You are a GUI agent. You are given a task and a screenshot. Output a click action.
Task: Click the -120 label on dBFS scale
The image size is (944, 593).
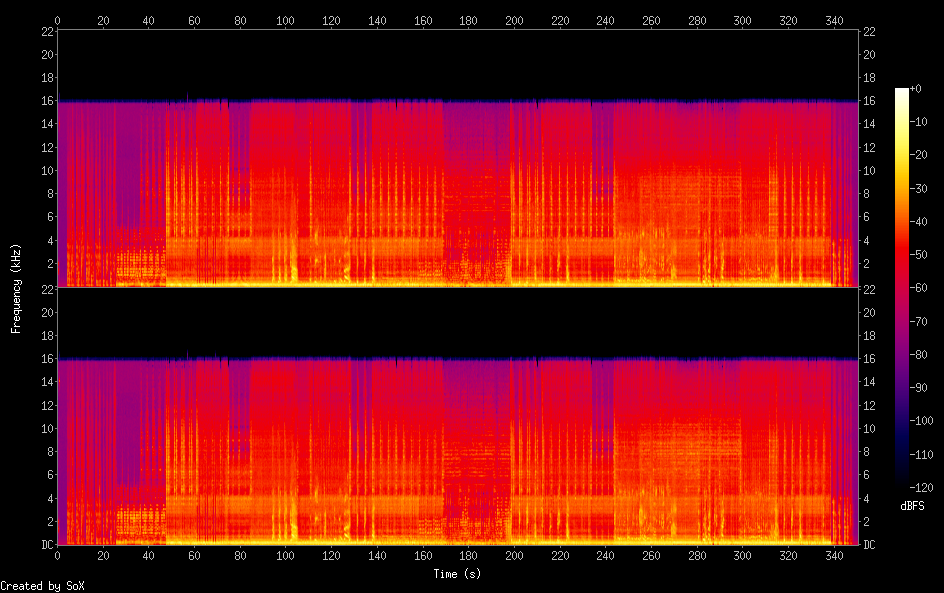(925, 487)
